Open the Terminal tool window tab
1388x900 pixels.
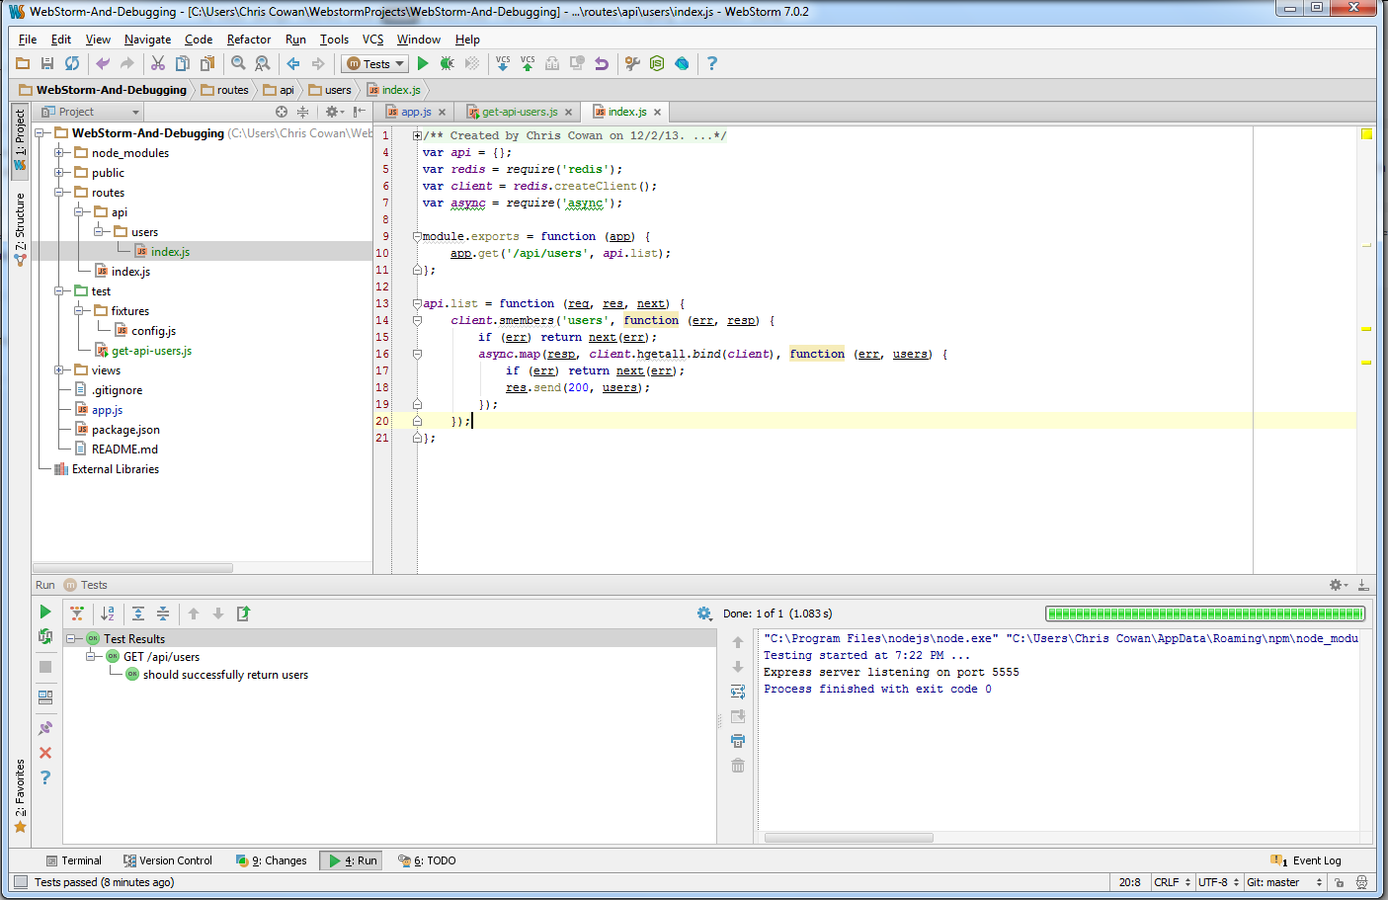pos(73,860)
